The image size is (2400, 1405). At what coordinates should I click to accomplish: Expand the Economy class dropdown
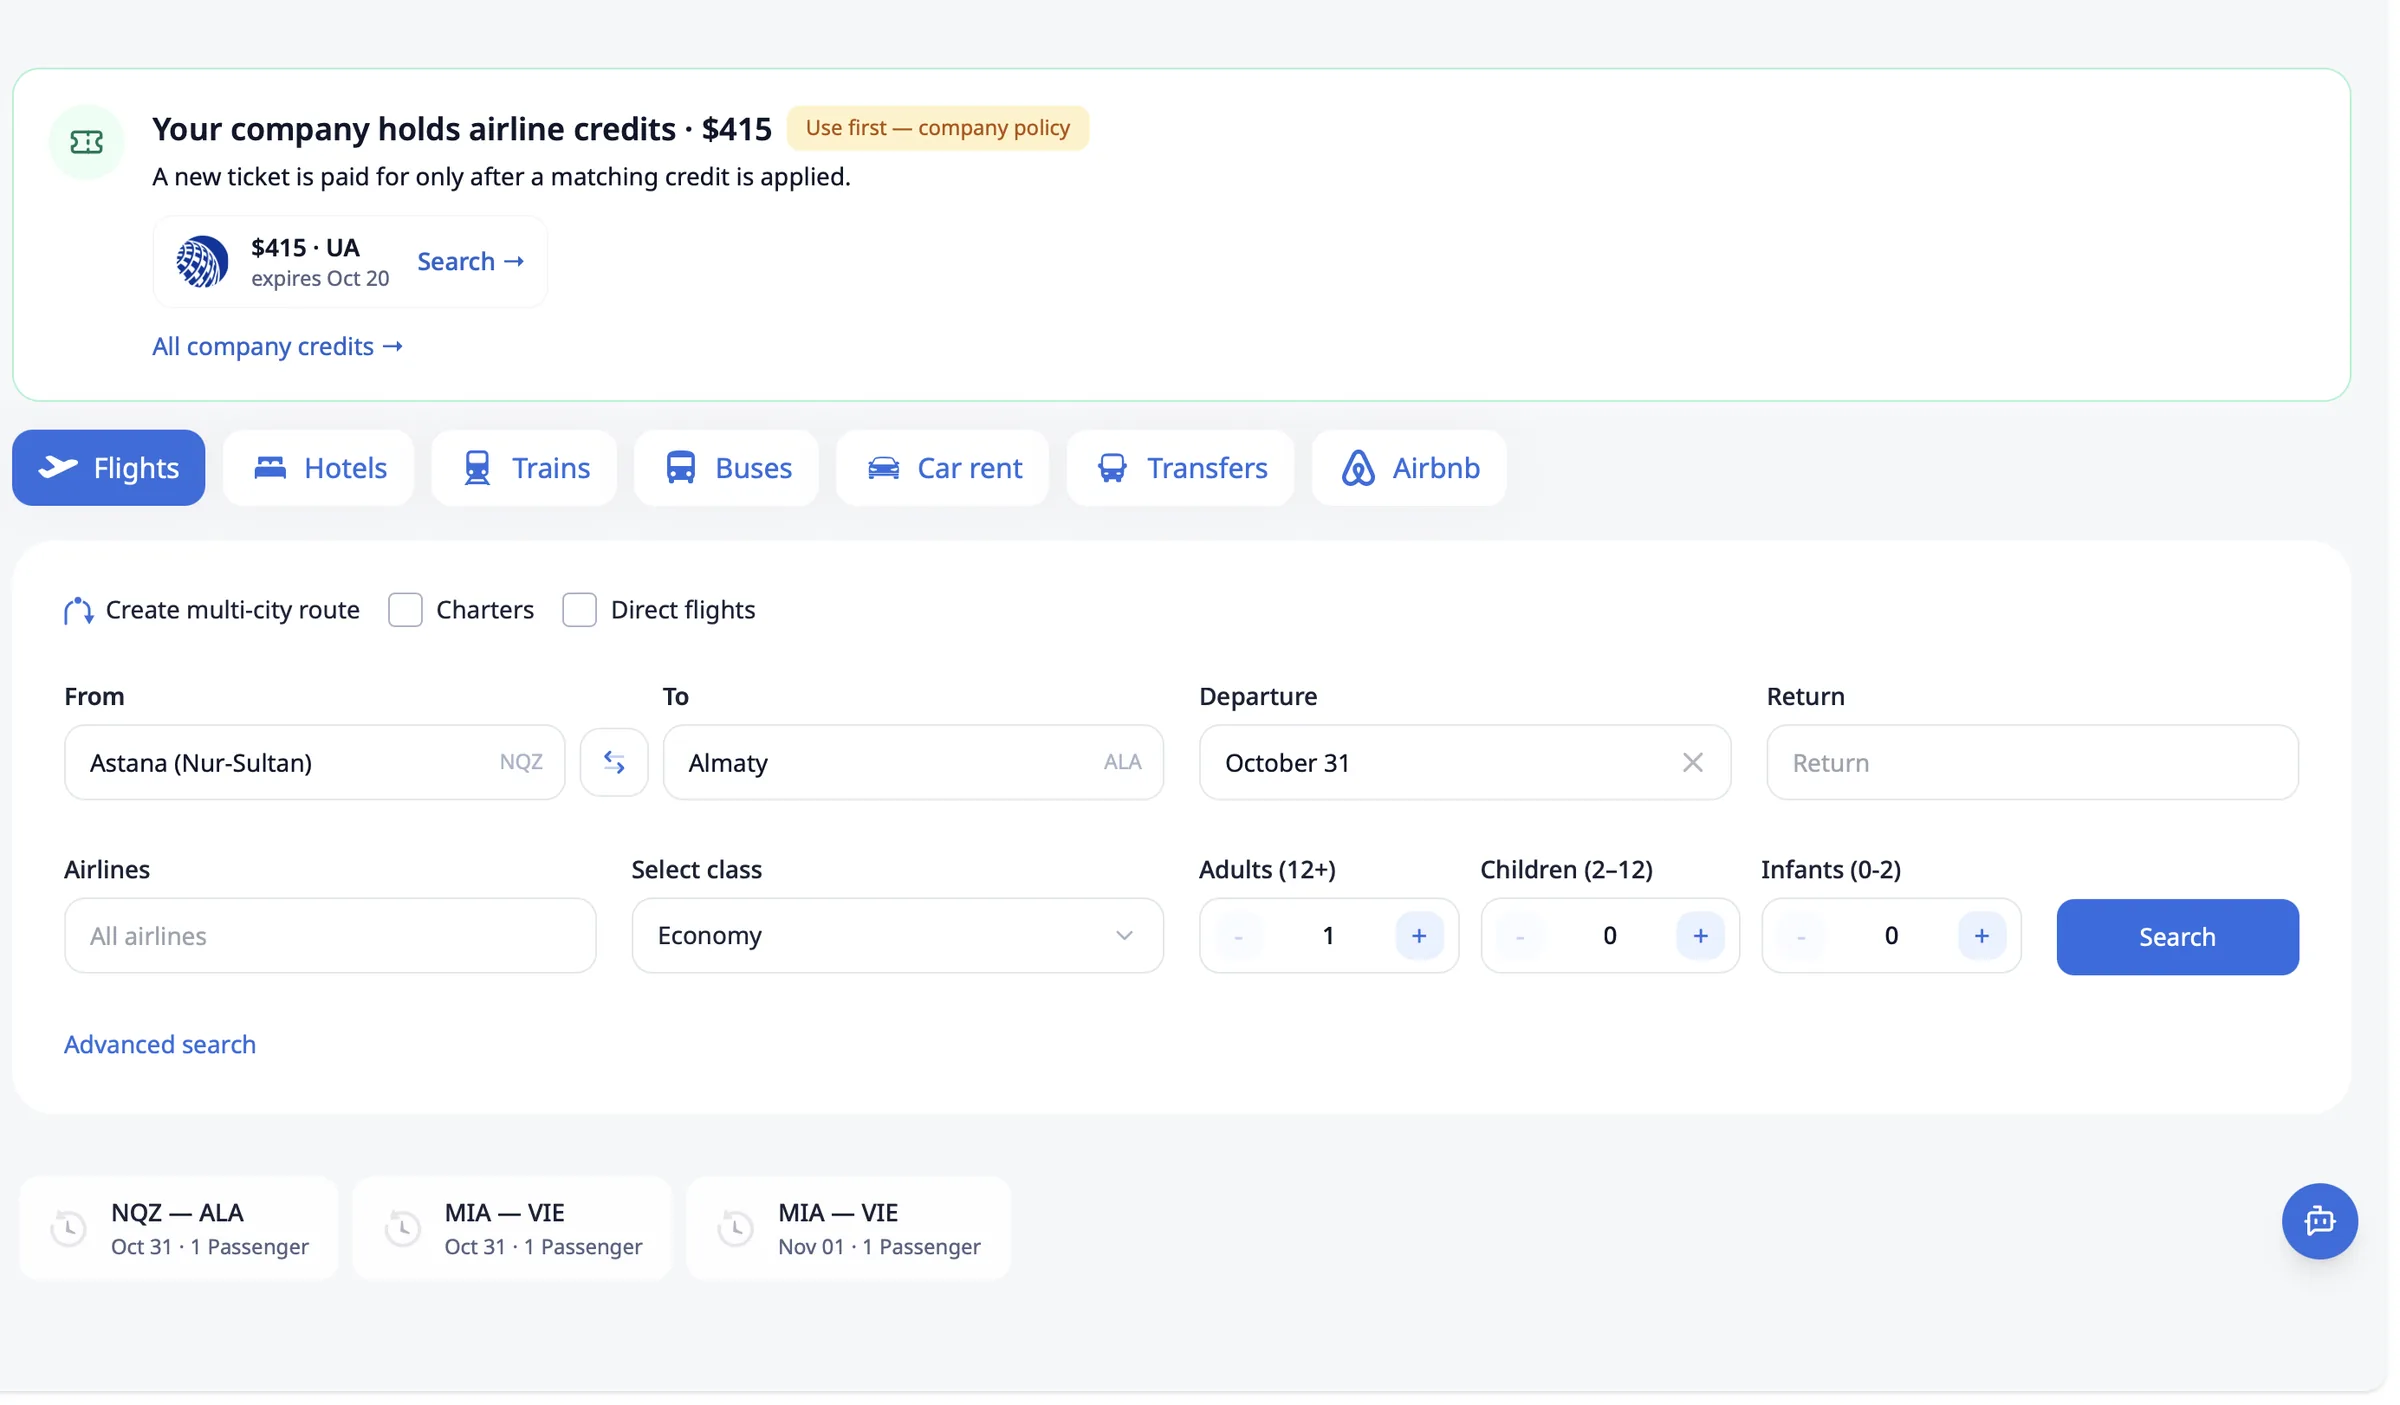point(897,936)
